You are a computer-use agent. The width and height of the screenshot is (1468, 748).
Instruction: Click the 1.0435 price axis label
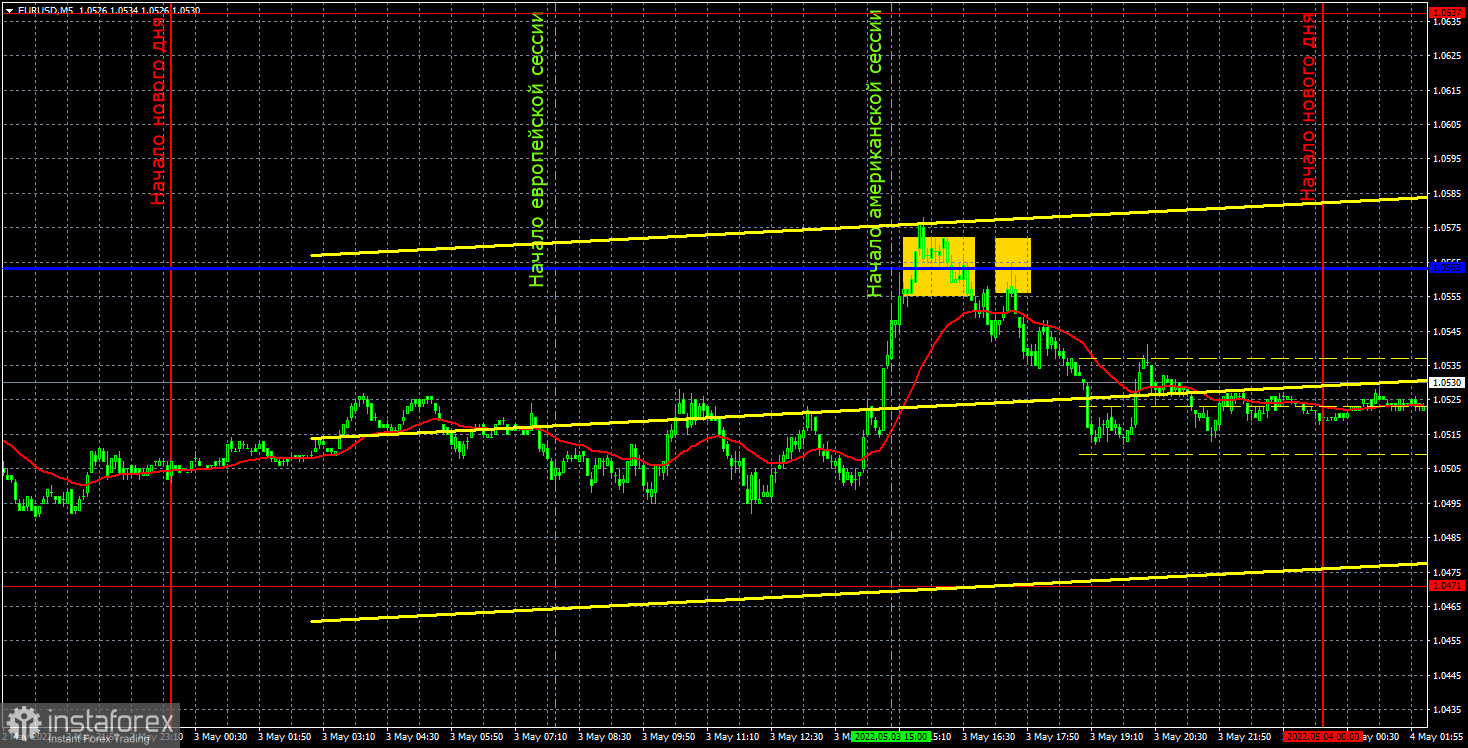coord(1447,710)
